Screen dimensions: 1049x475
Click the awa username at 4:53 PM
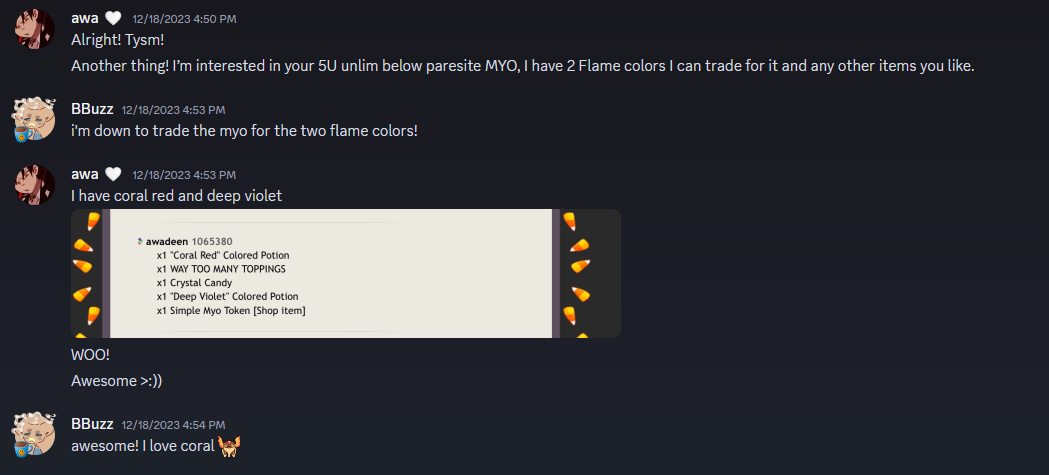84,175
